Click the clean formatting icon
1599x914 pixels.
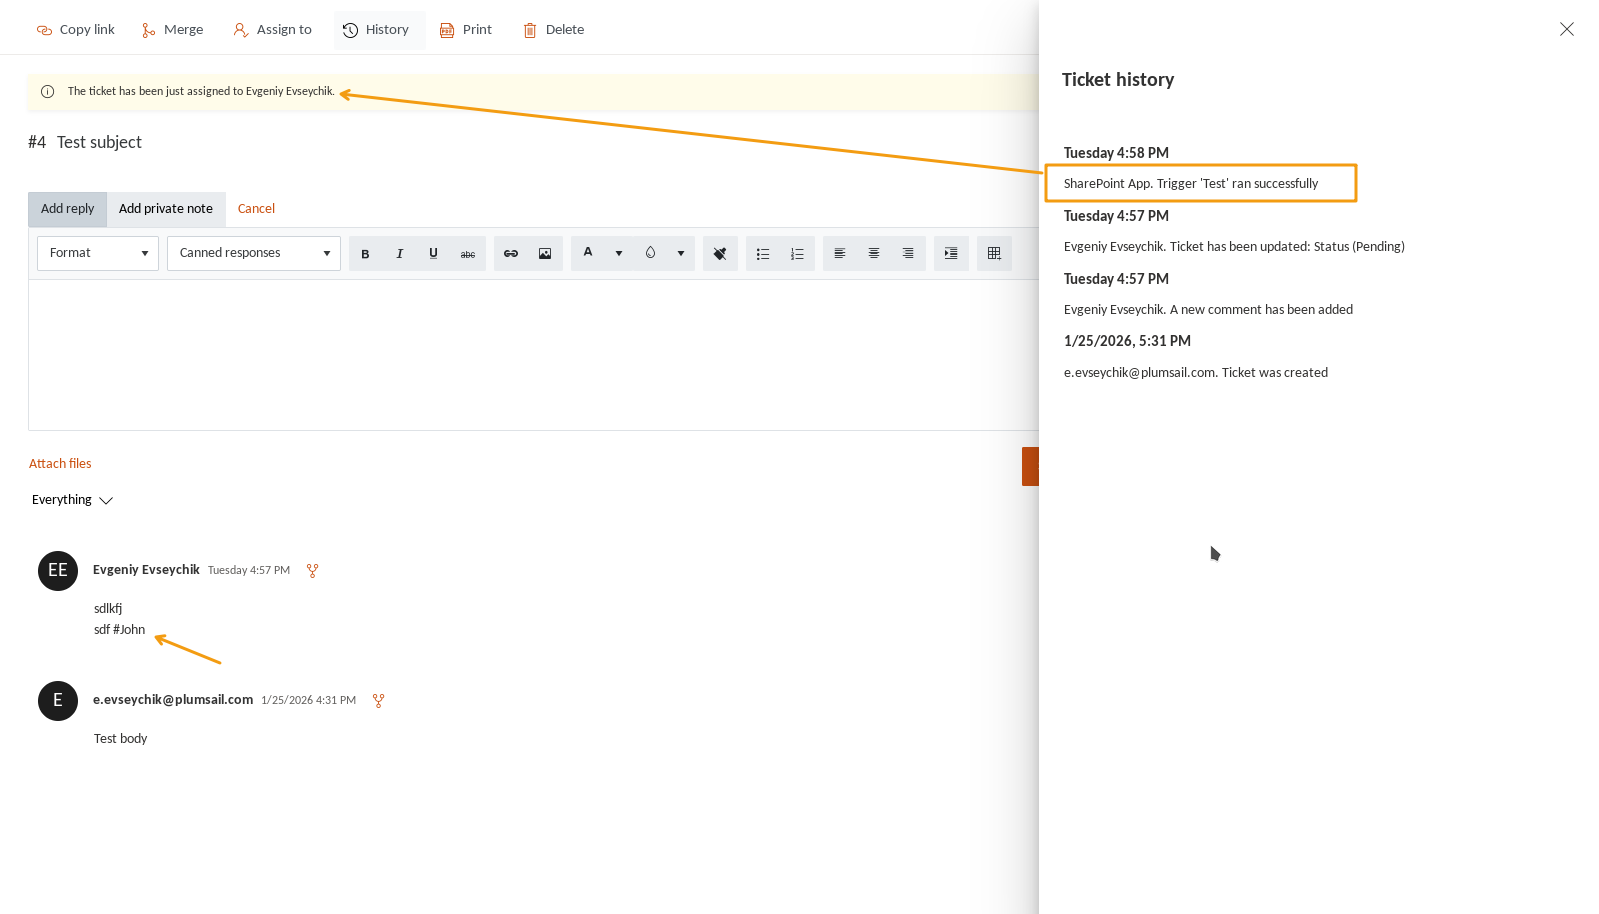720,254
